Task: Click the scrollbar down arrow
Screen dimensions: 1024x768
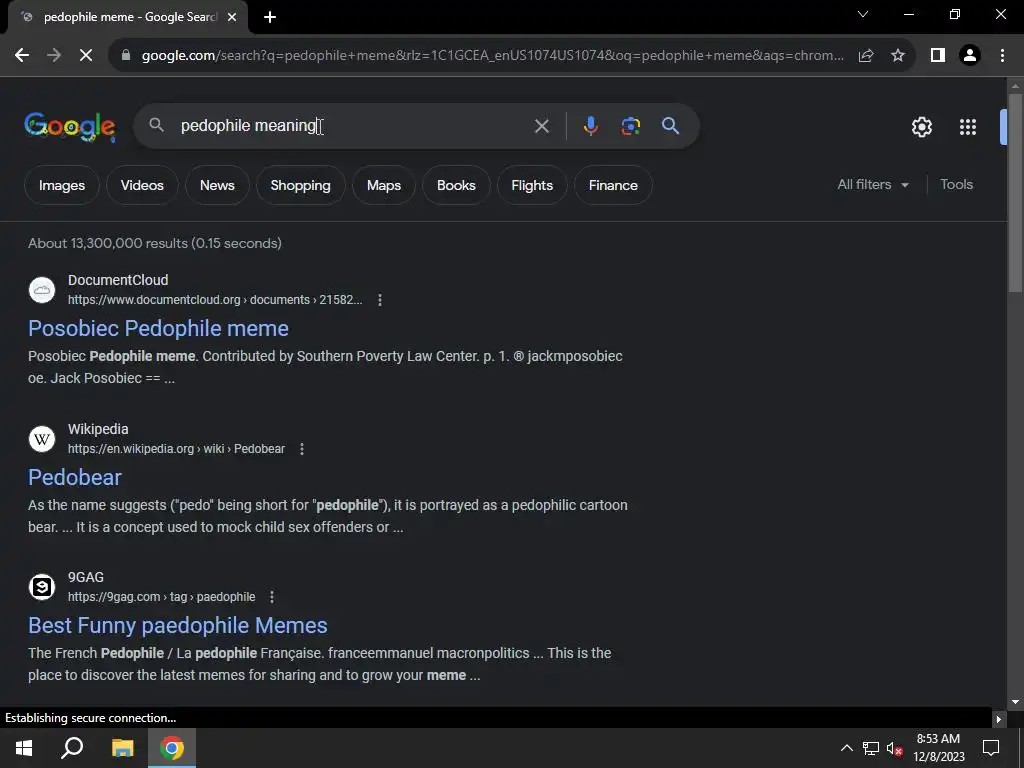Action: [x=1015, y=702]
